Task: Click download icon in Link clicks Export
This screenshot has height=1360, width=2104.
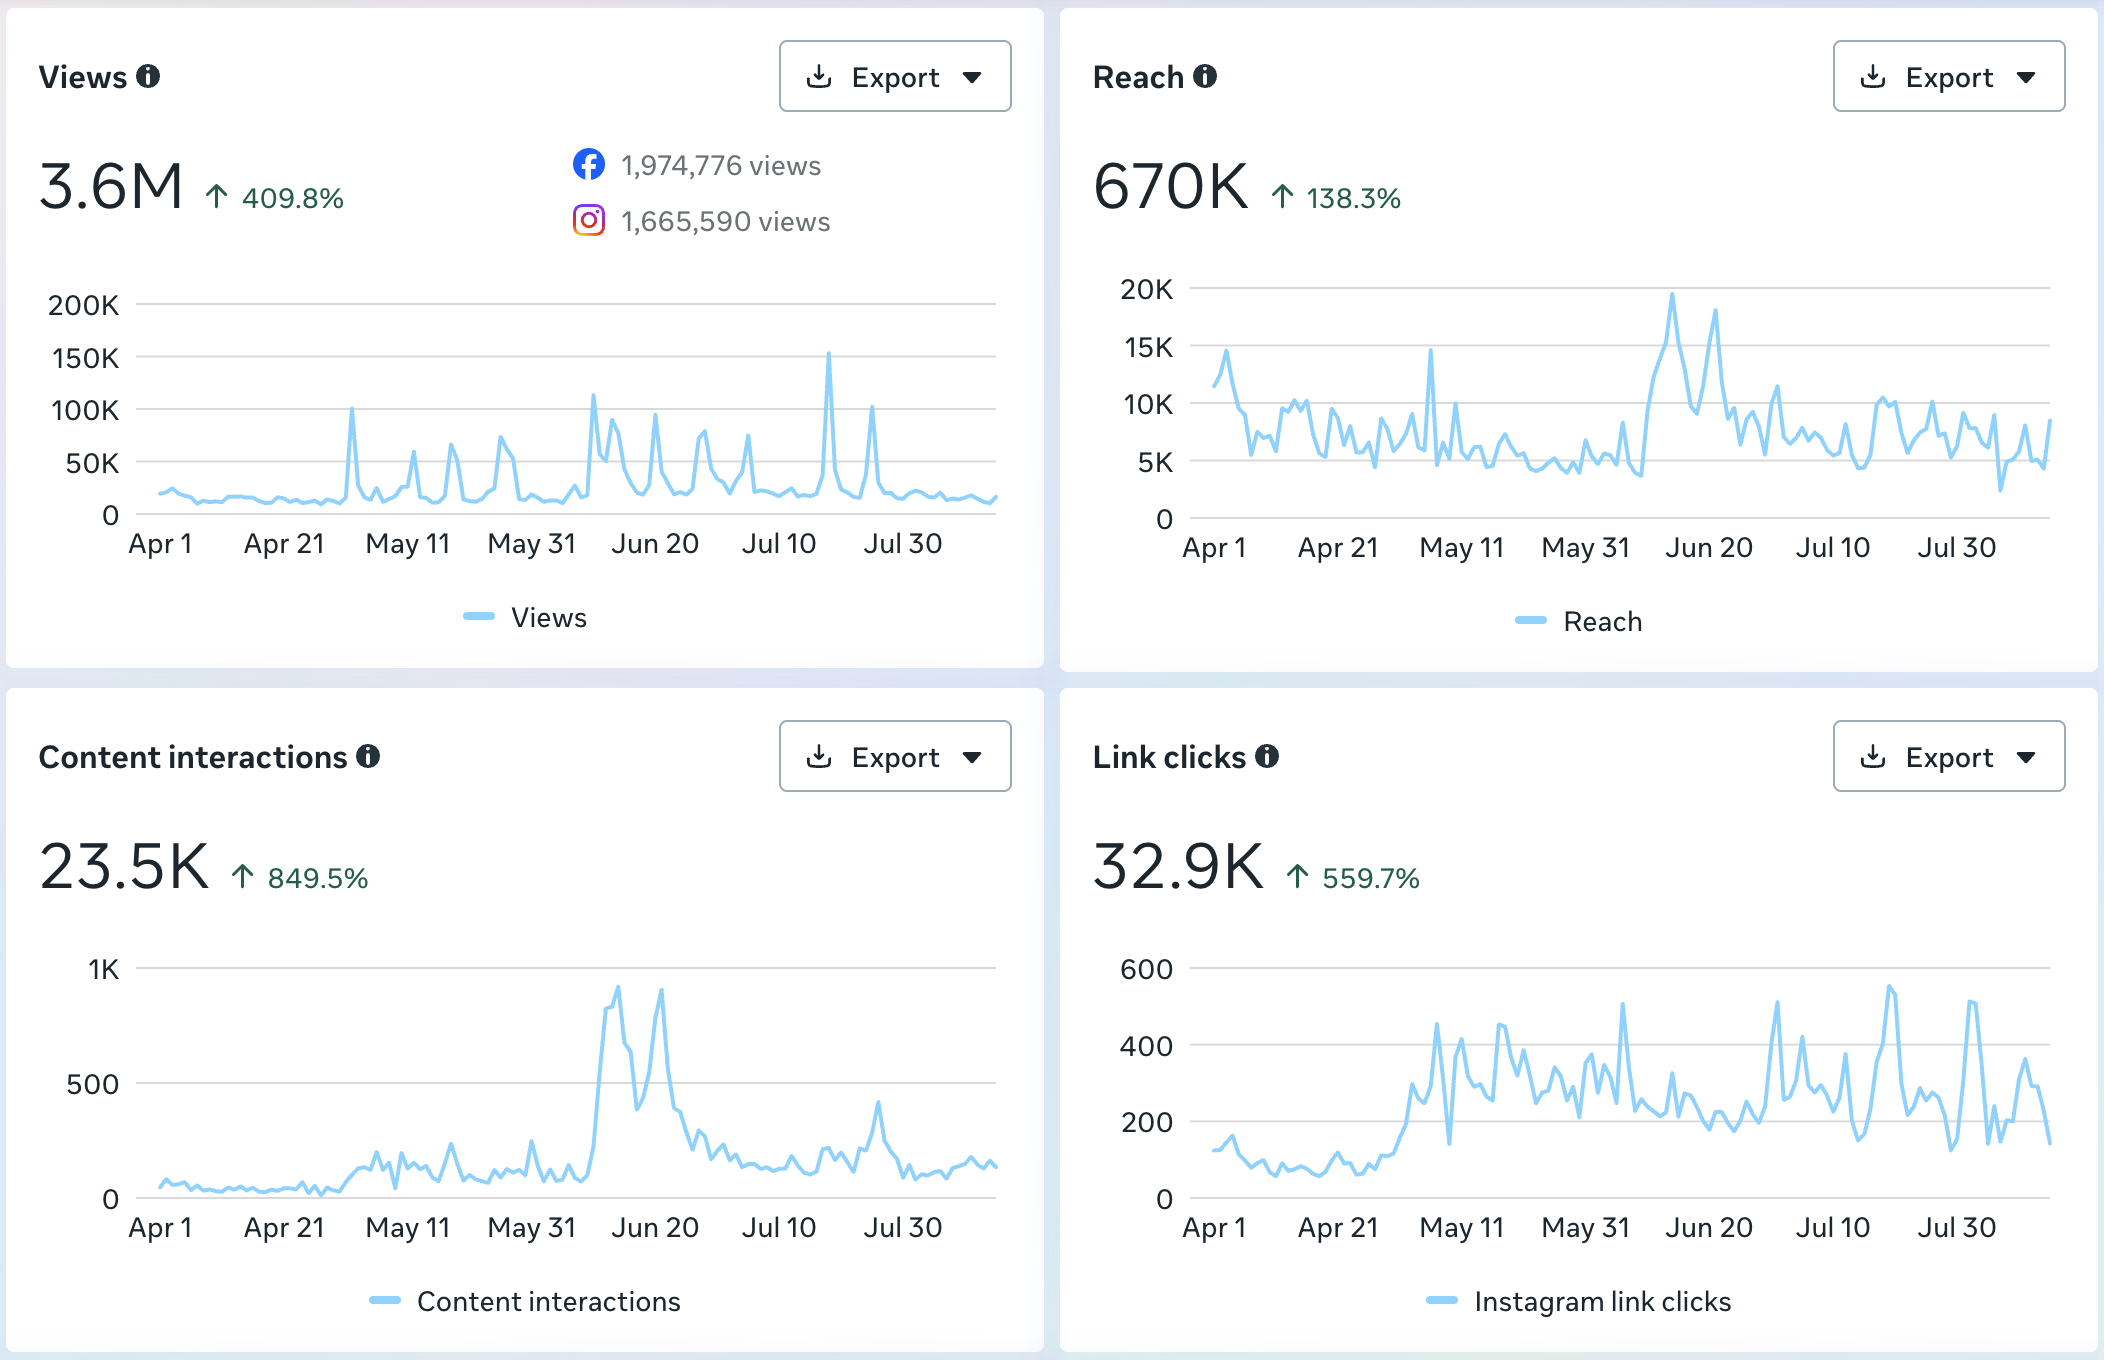Action: coord(1873,757)
